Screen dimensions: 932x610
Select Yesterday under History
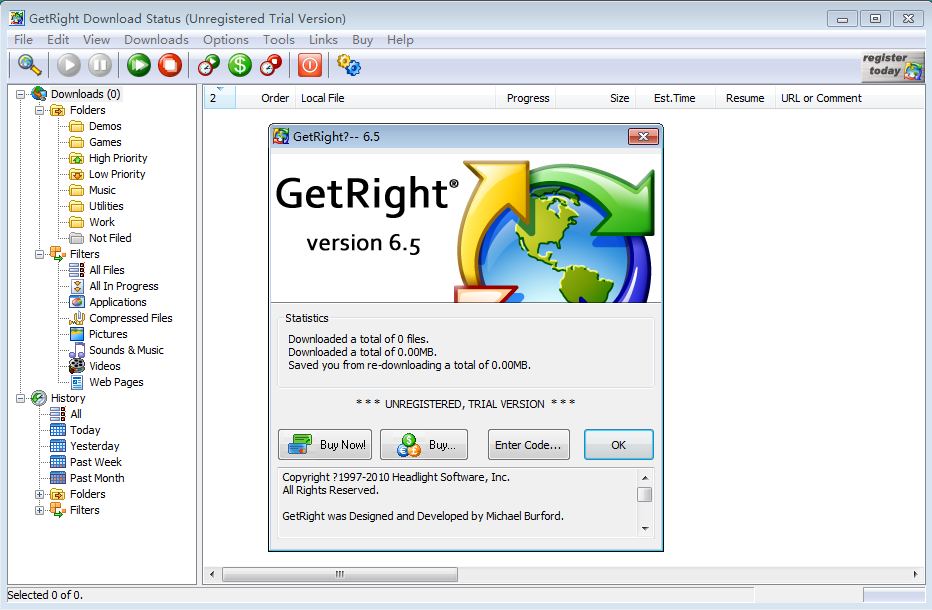coord(95,447)
